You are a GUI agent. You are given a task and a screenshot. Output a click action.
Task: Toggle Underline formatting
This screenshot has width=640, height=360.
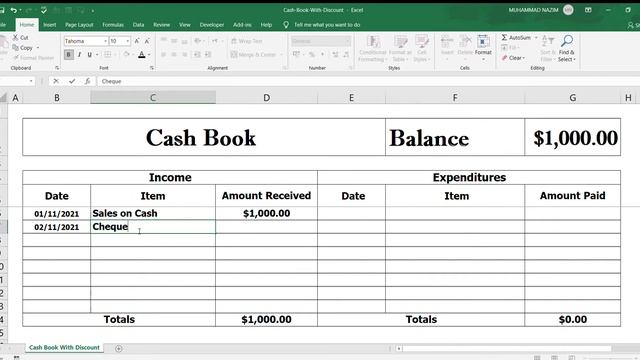point(89,54)
